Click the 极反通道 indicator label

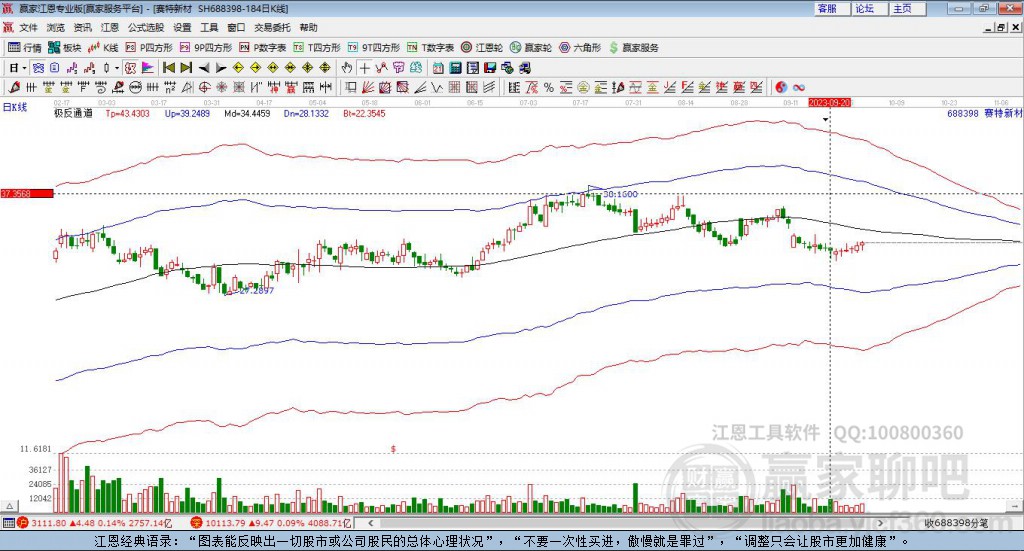point(73,114)
